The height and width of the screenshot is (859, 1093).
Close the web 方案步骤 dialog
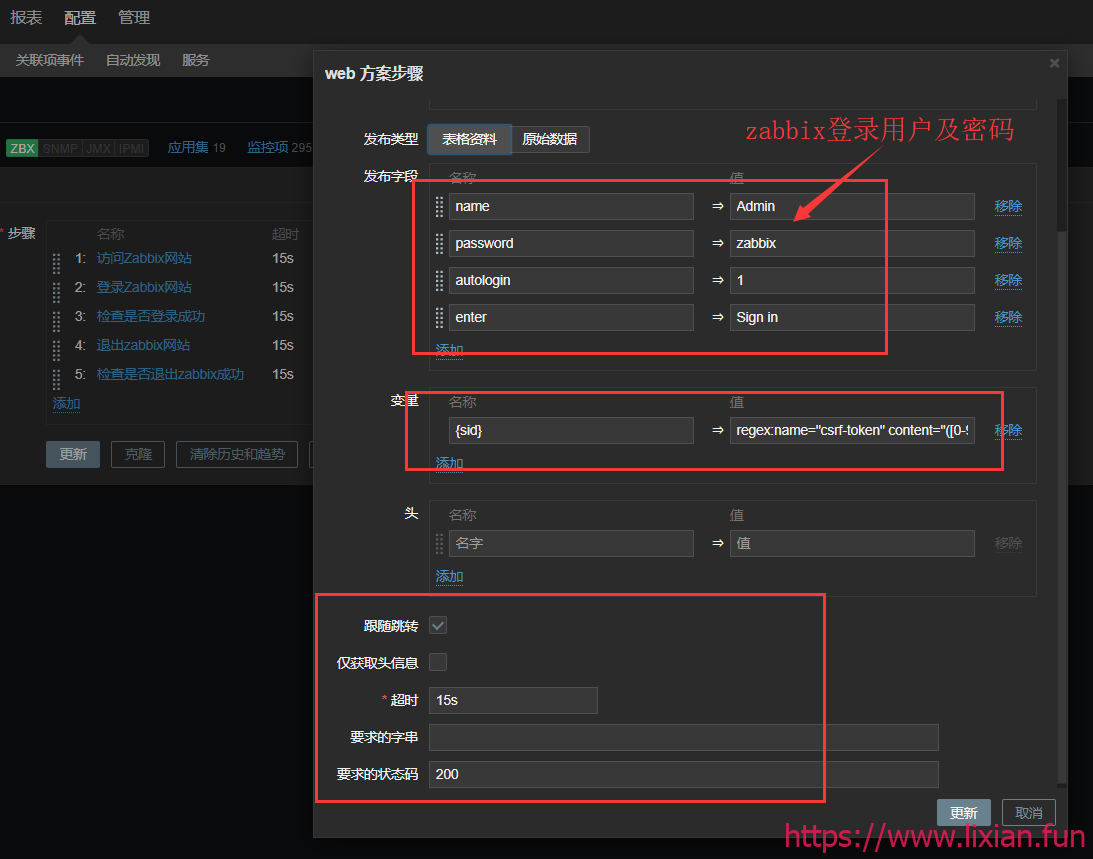tap(1054, 63)
